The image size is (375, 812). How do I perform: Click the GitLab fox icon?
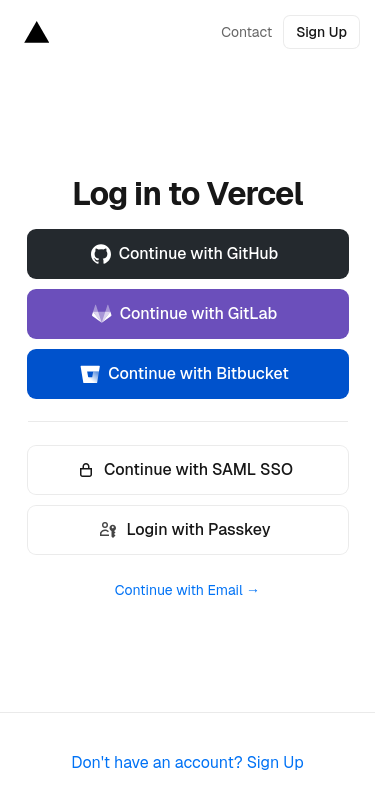102,314
